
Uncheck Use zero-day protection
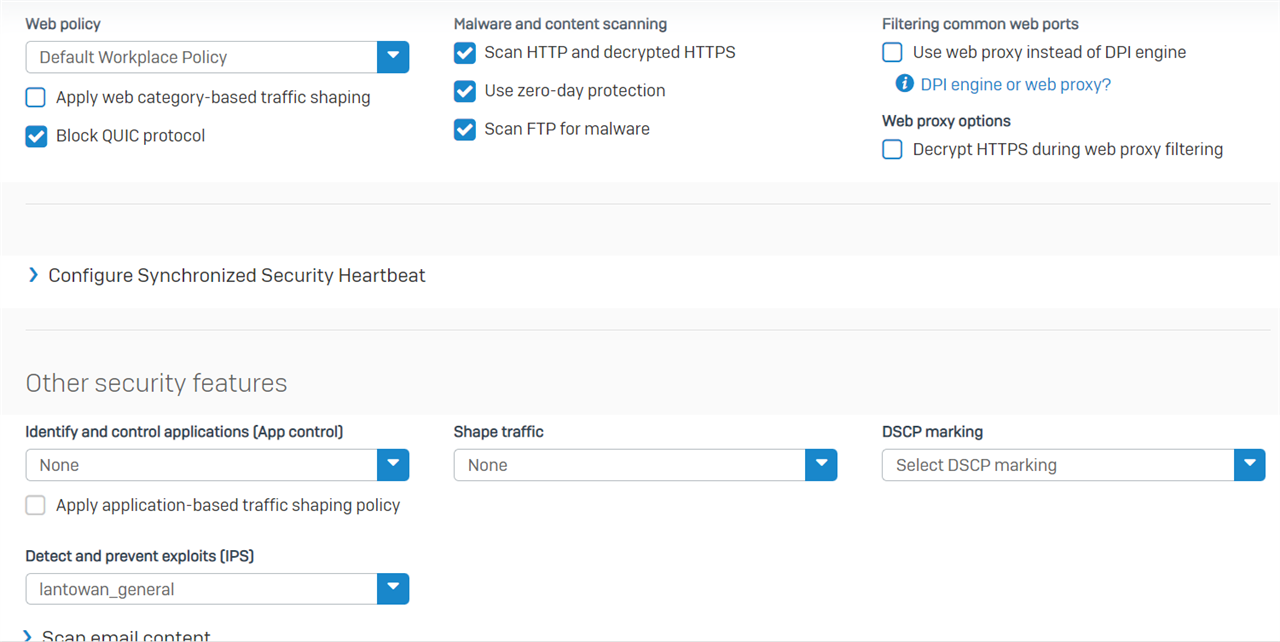465,91
